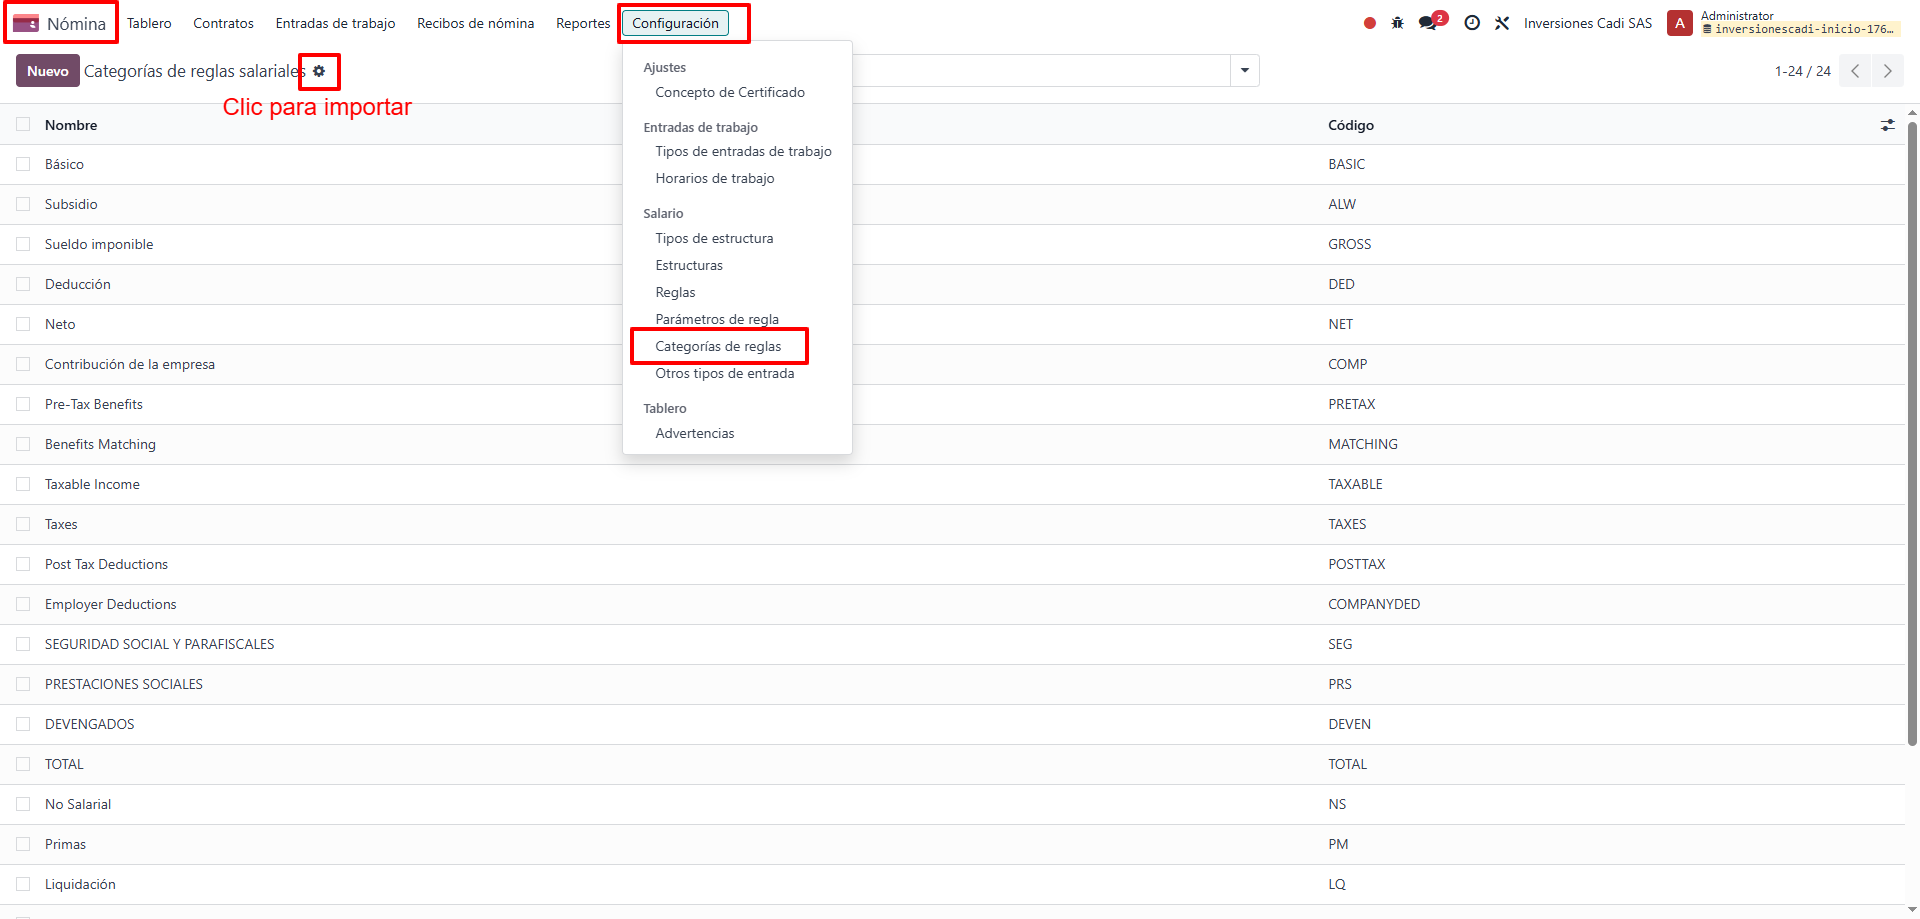
Task: Go to next page arrow
Action: click(1887, 71)
